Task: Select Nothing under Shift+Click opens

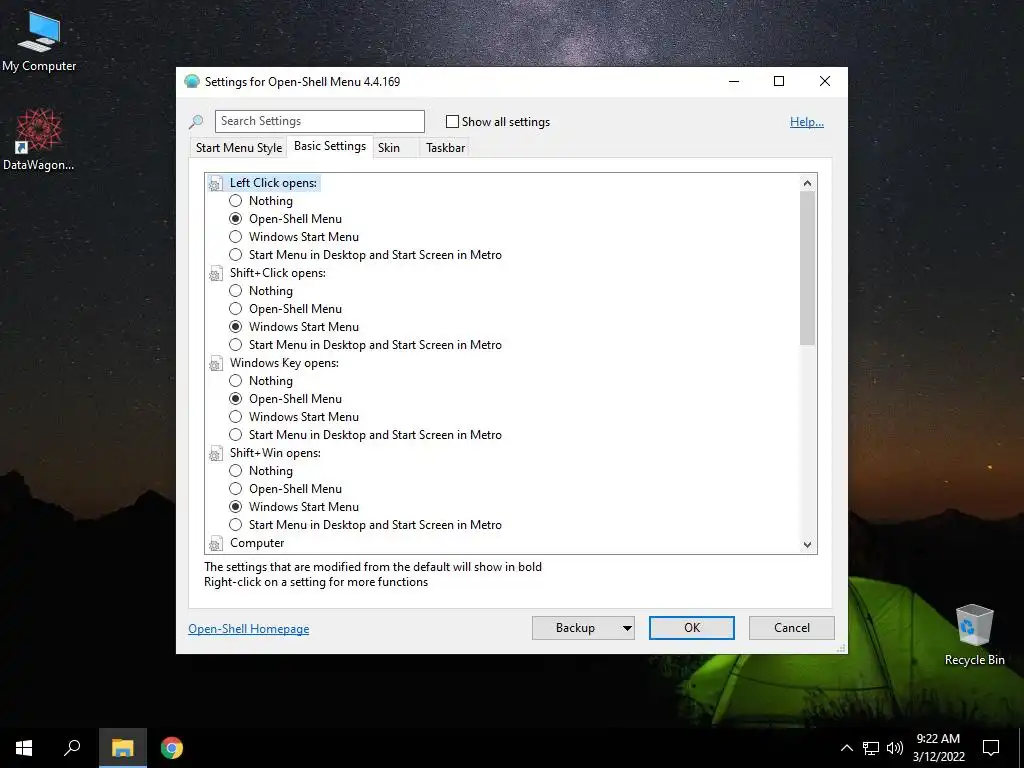Action: [x=236, y=291]
